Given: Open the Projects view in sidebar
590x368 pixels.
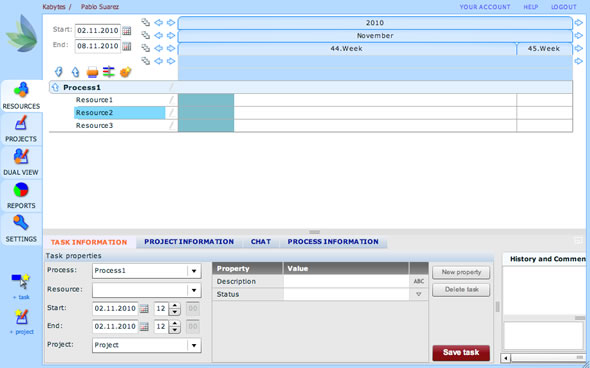Looking at the screenshot, I should click(x=21, y=129).
